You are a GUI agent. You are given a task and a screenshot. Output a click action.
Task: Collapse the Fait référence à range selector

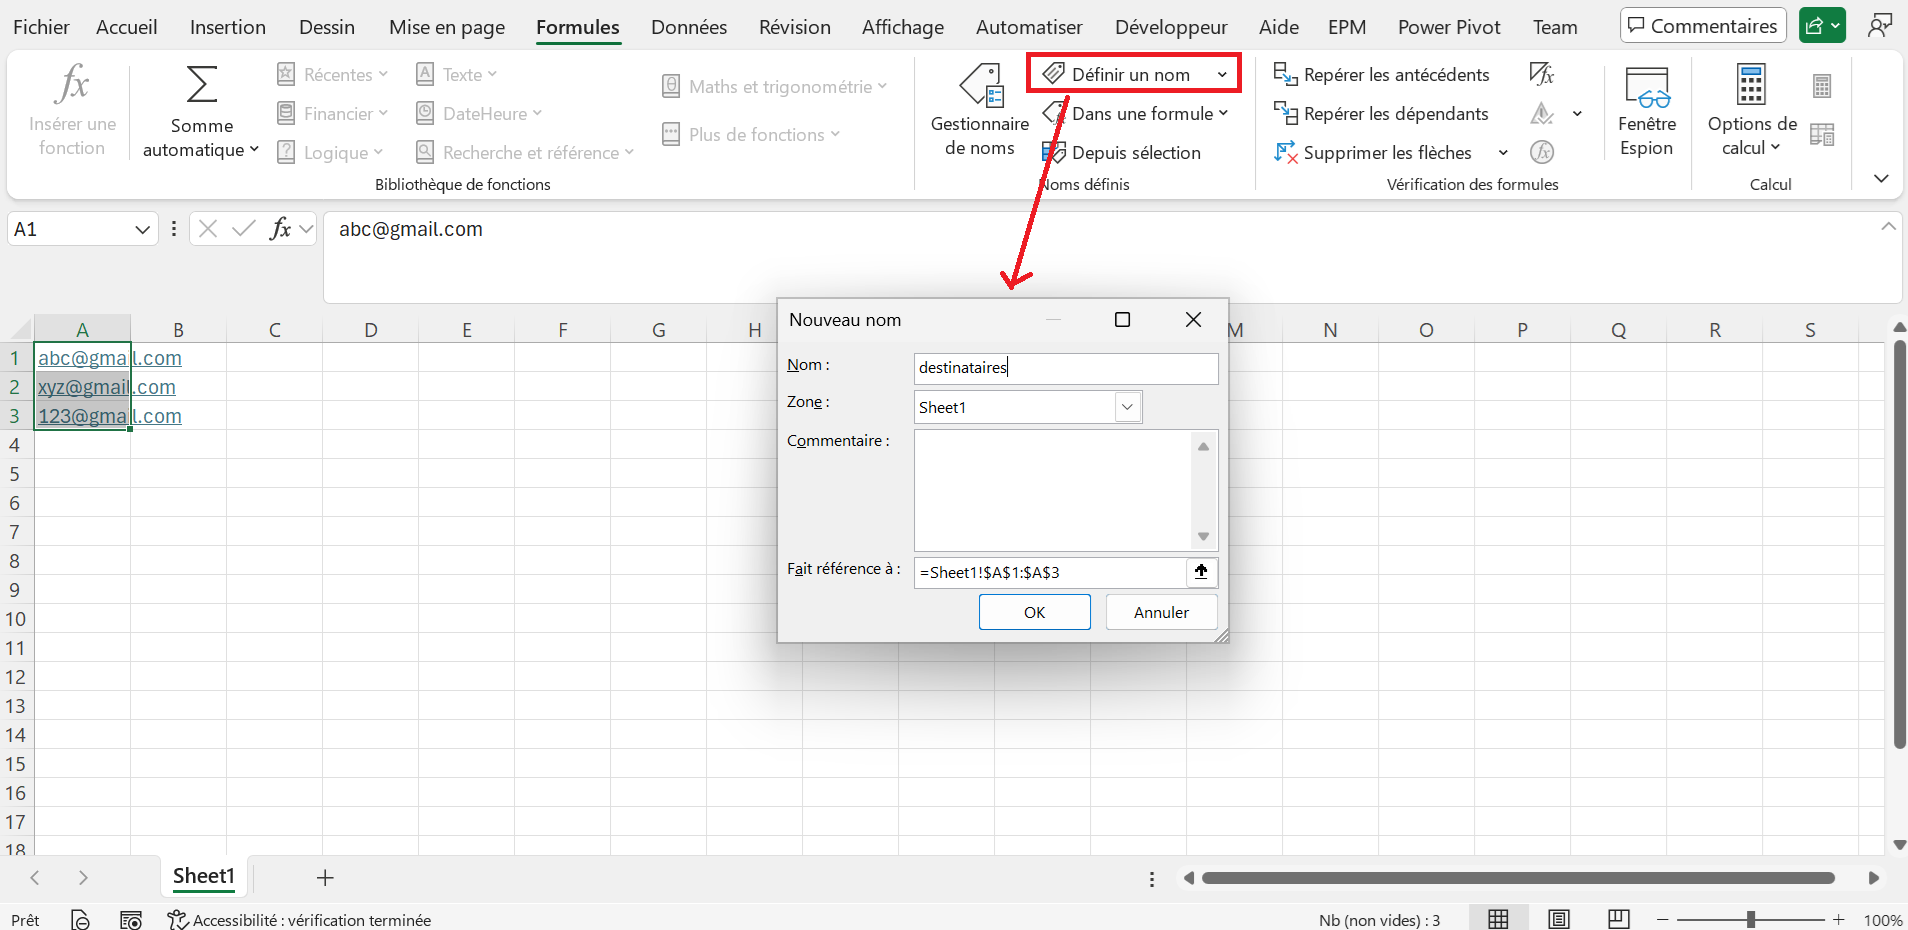[x=1201, y=572]
